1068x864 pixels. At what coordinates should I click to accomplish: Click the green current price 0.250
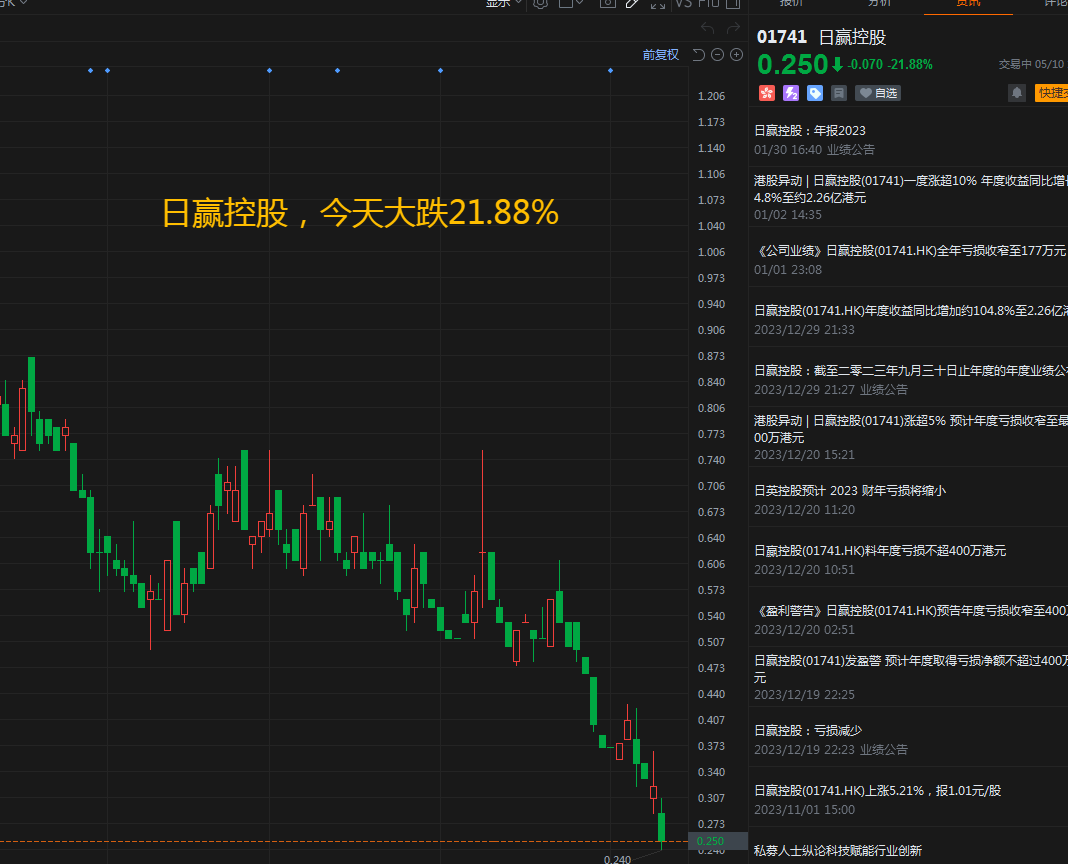click(x=792, y=65)
